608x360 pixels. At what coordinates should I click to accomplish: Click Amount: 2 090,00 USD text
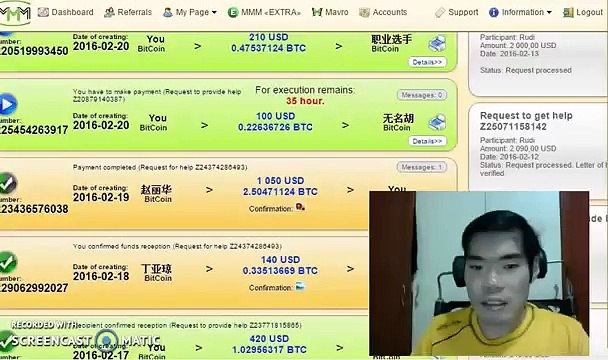[518, 149]
